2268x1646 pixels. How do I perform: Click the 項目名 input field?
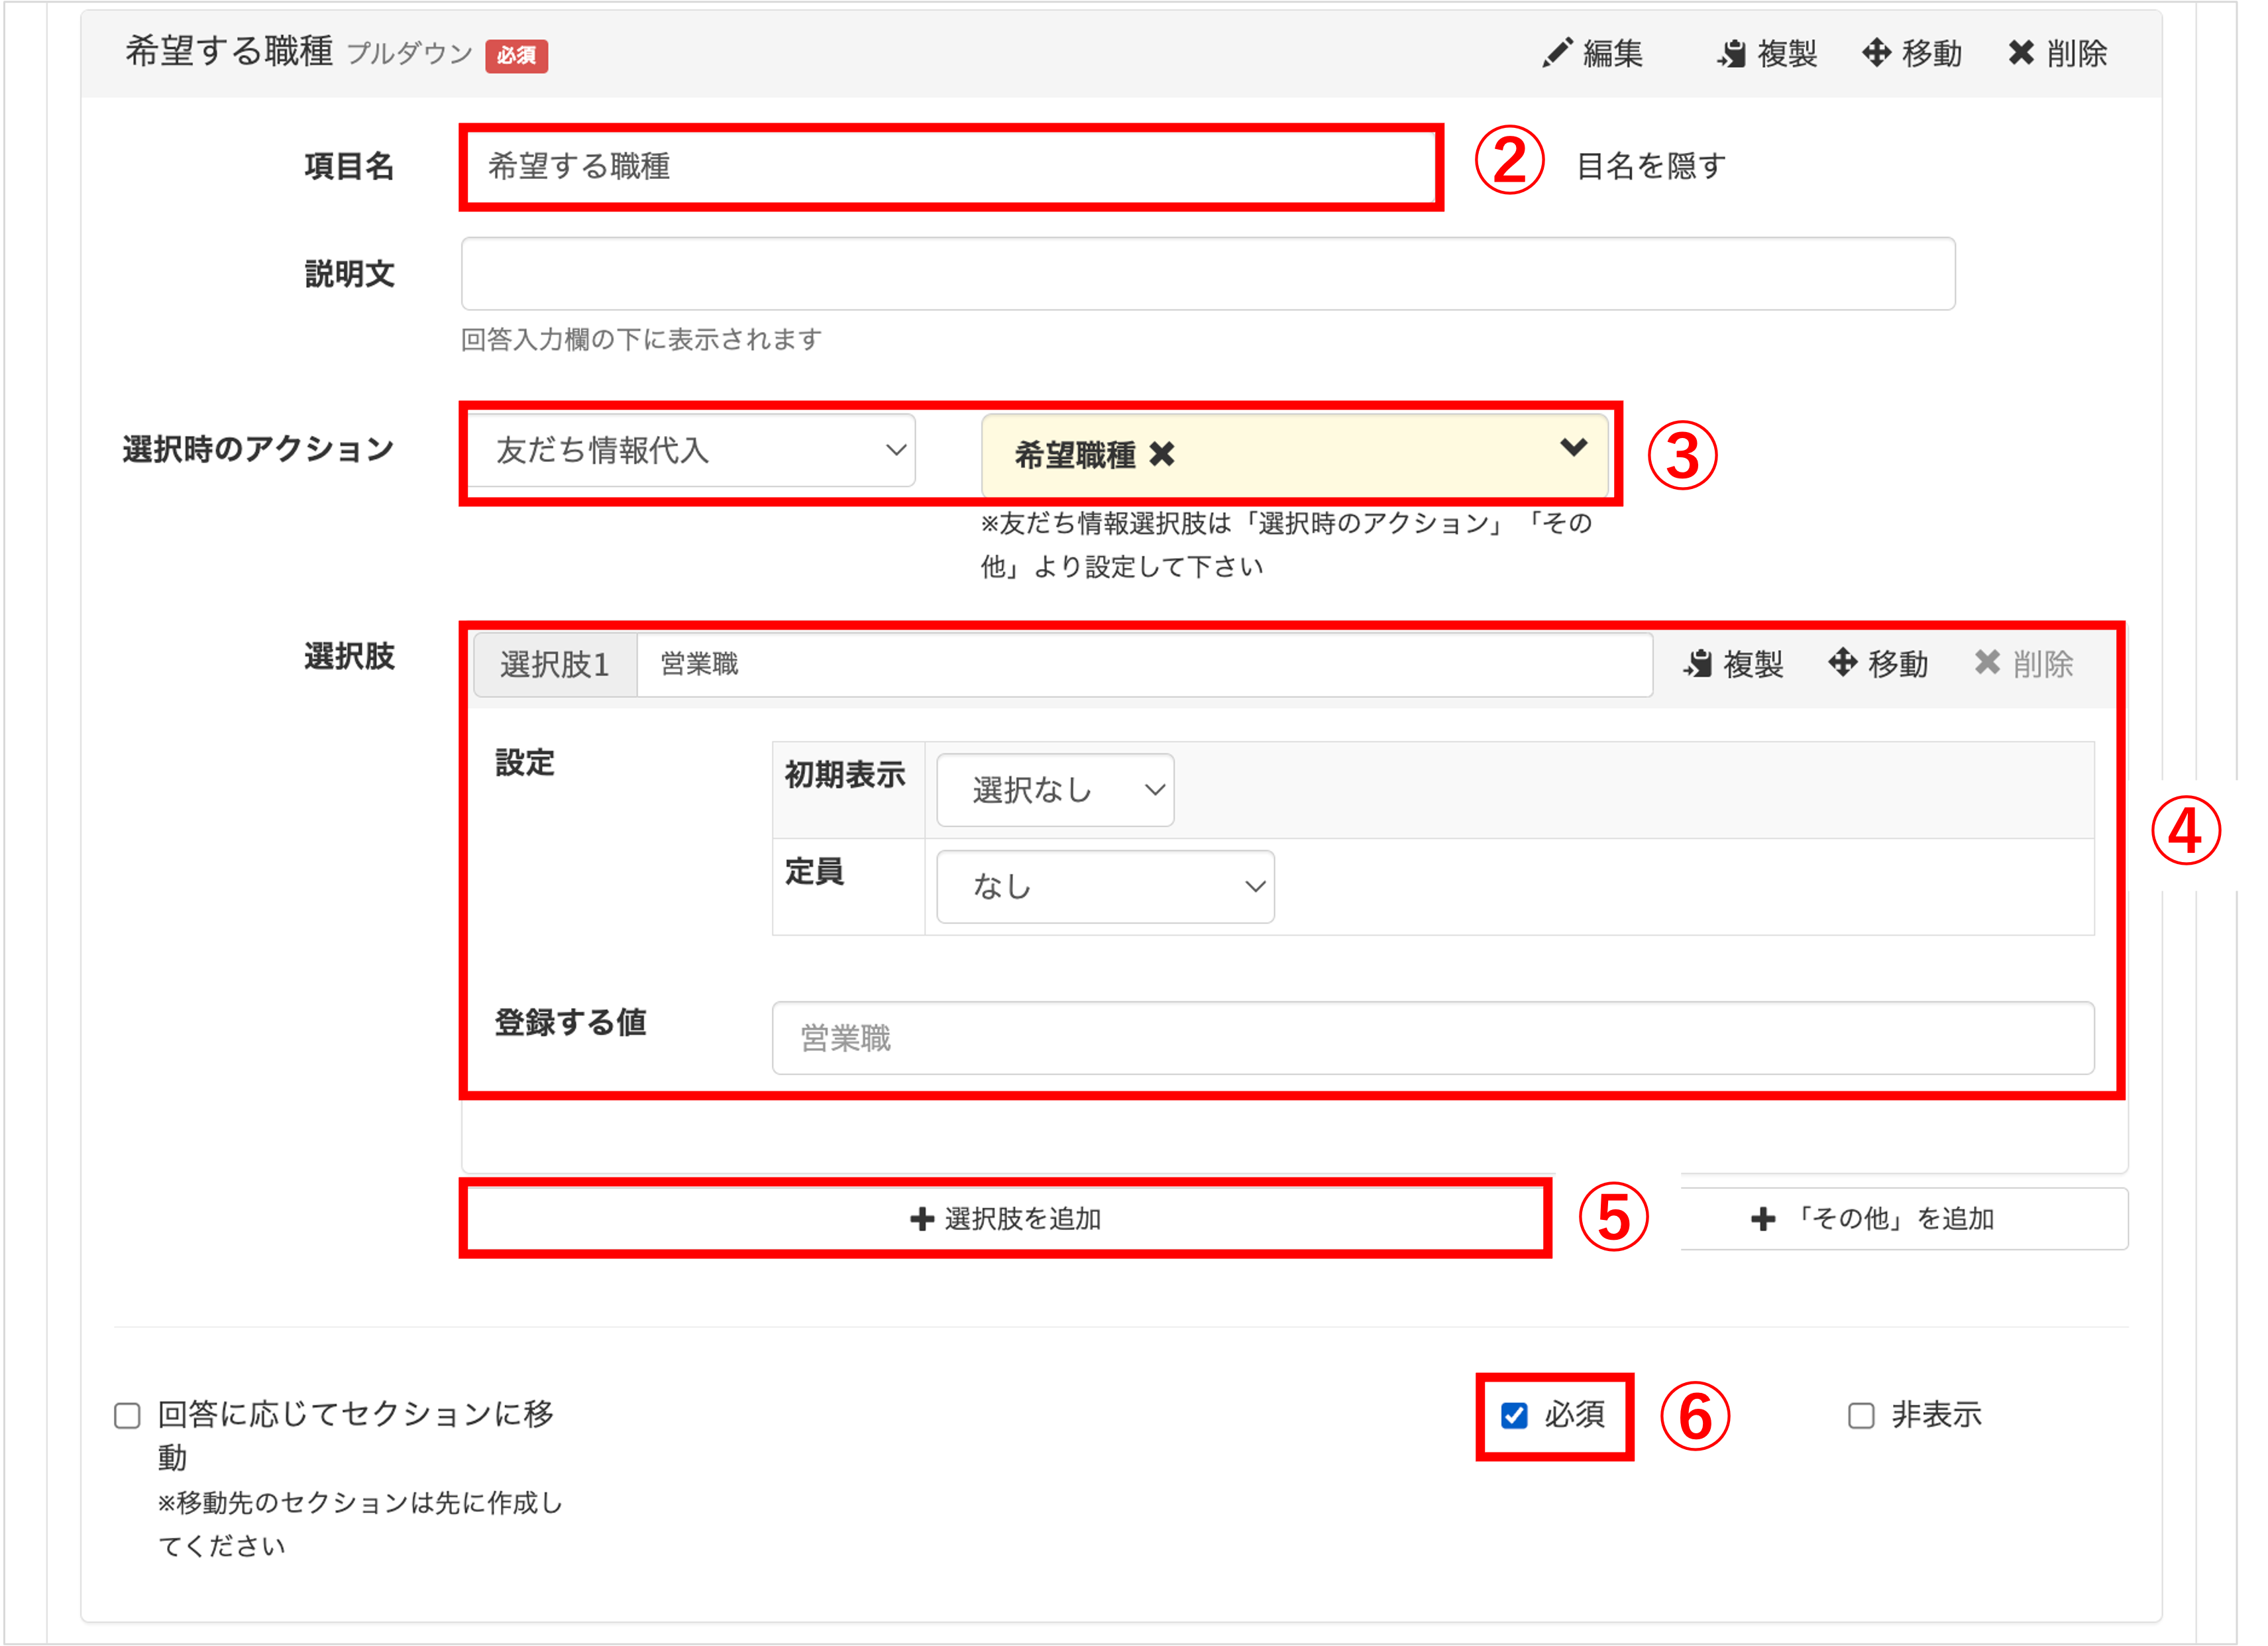point(950,166)
